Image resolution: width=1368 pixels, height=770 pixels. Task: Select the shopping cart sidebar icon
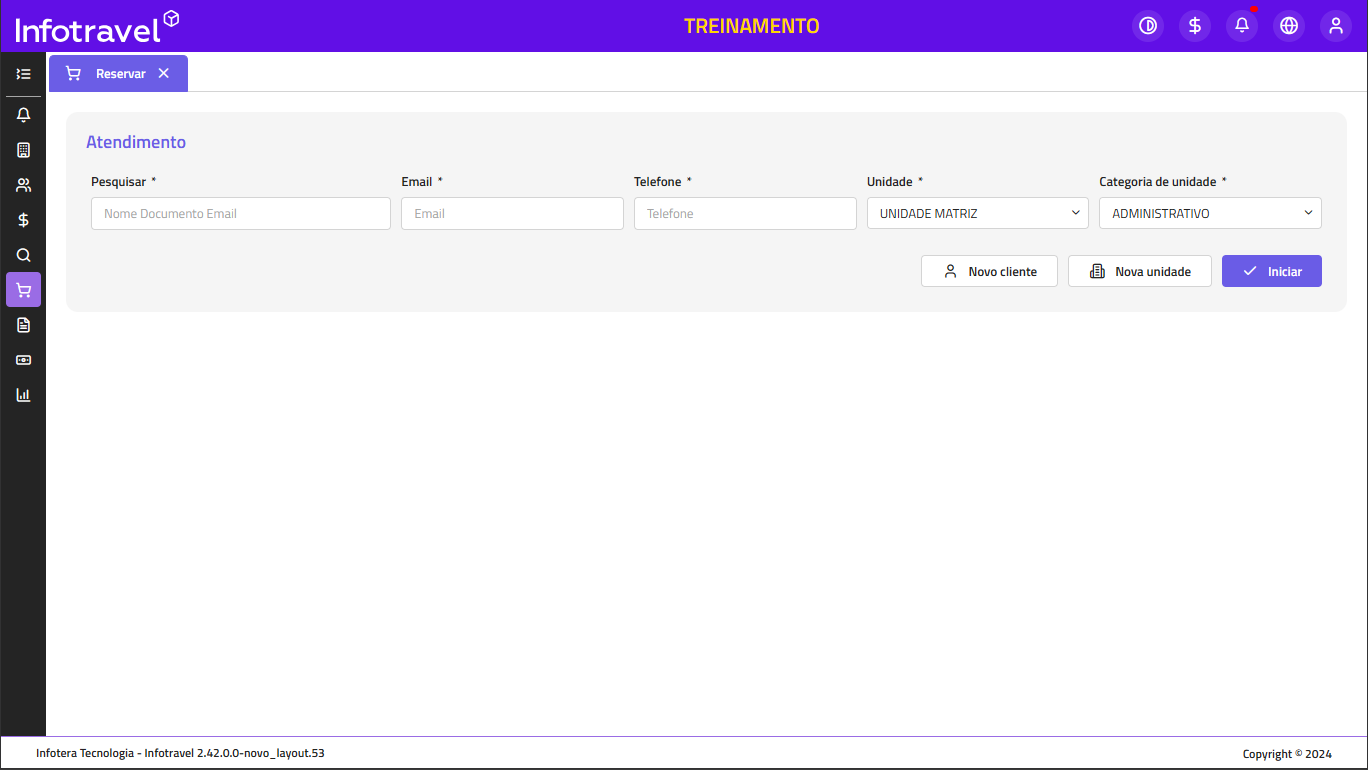coord(24,290)
